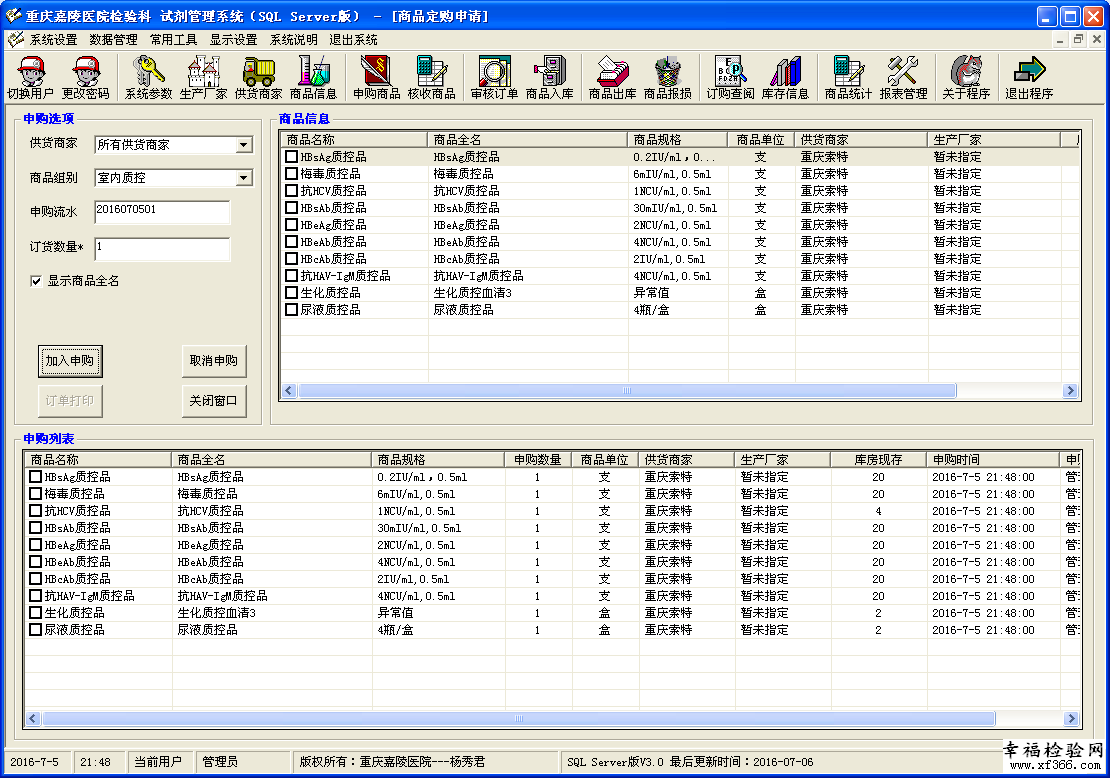Open the 显示设置 menu
1110x778 pixels.
(234, 40)
